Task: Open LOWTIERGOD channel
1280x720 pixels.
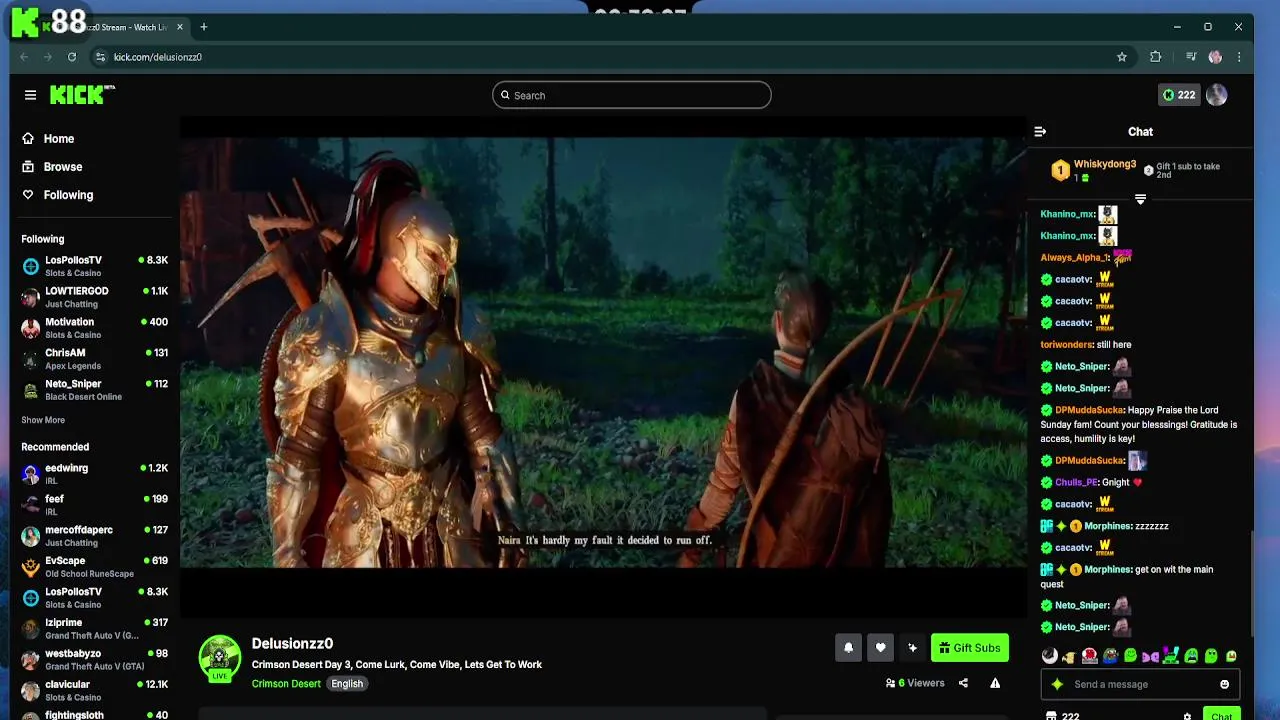Action: pyautogui.click(x=94, y=297)
